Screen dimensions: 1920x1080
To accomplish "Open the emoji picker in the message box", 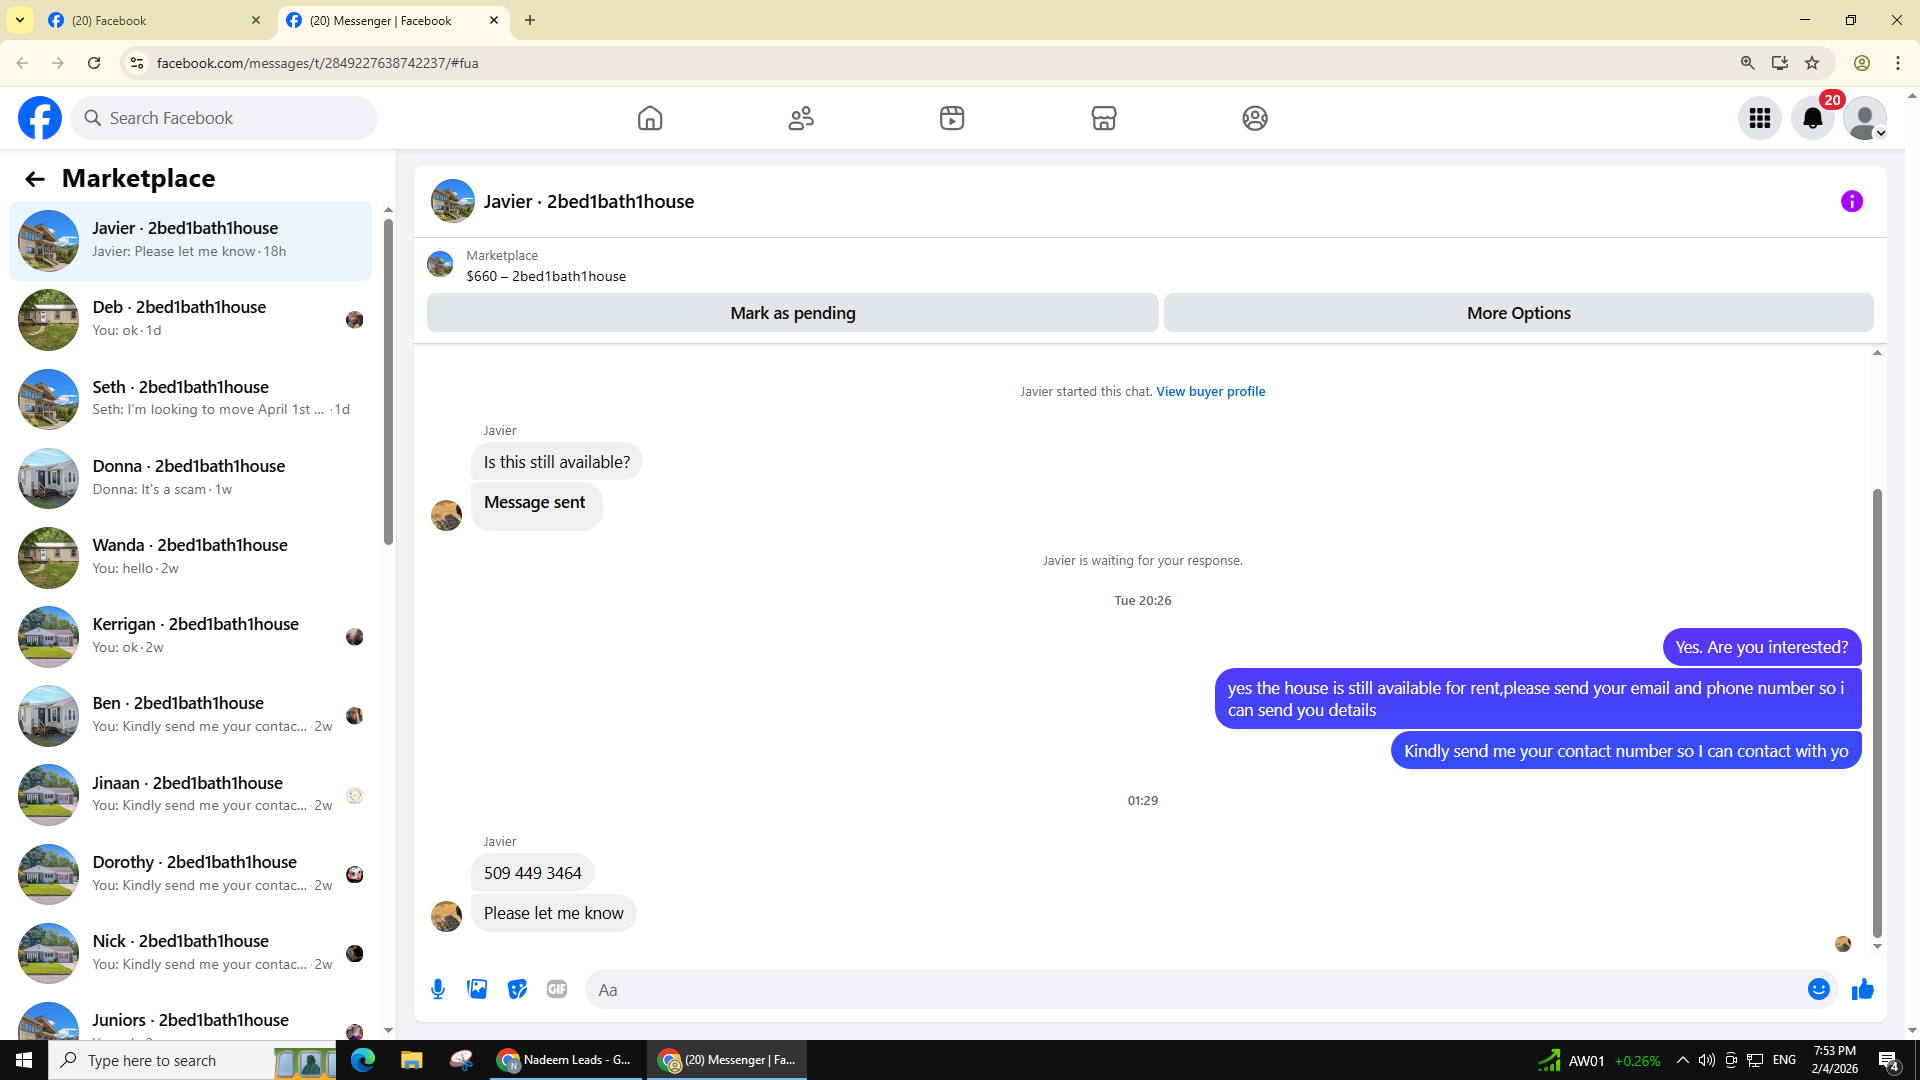I will pos(1818,989).
